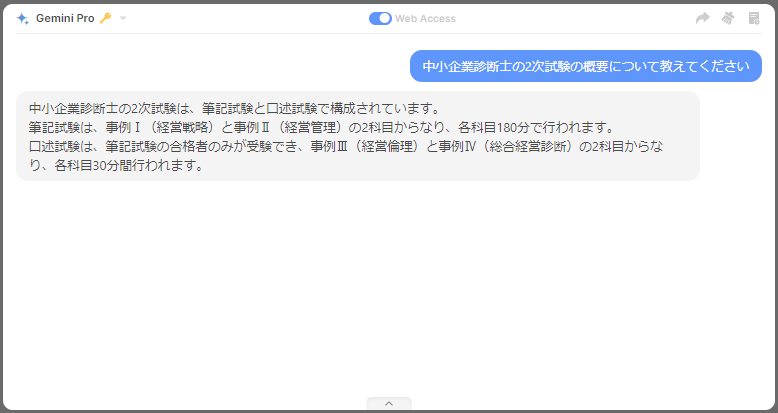Clear the conversation with the broom icon
The height and width of the screenshot is (413, 778).
click(x=728, y=18)
